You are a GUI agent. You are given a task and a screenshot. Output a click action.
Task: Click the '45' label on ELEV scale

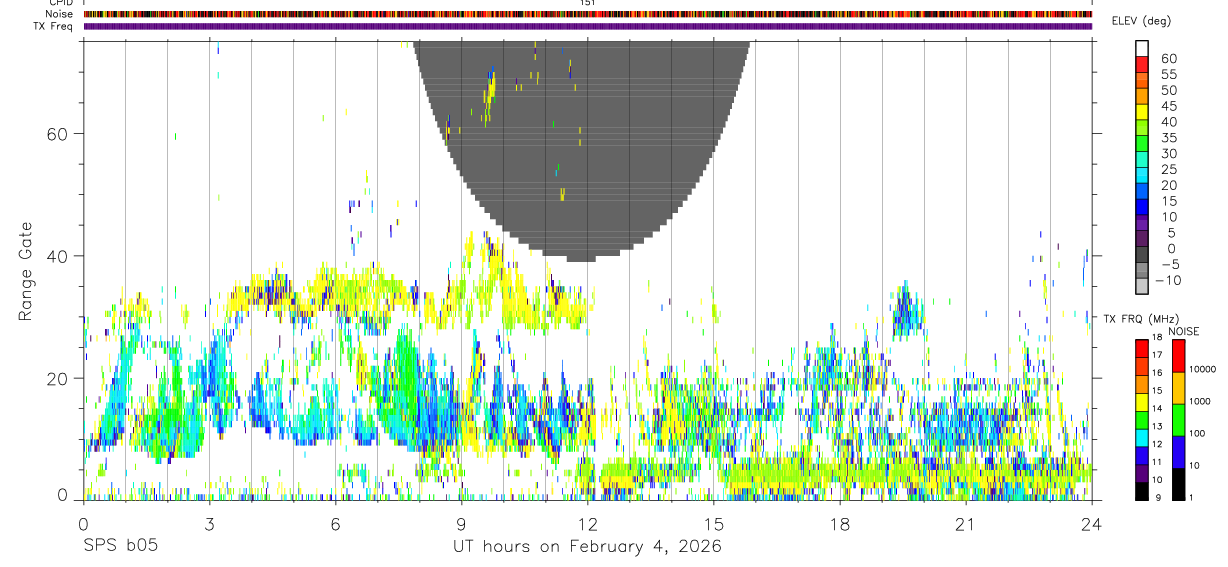pos(1168,106)
